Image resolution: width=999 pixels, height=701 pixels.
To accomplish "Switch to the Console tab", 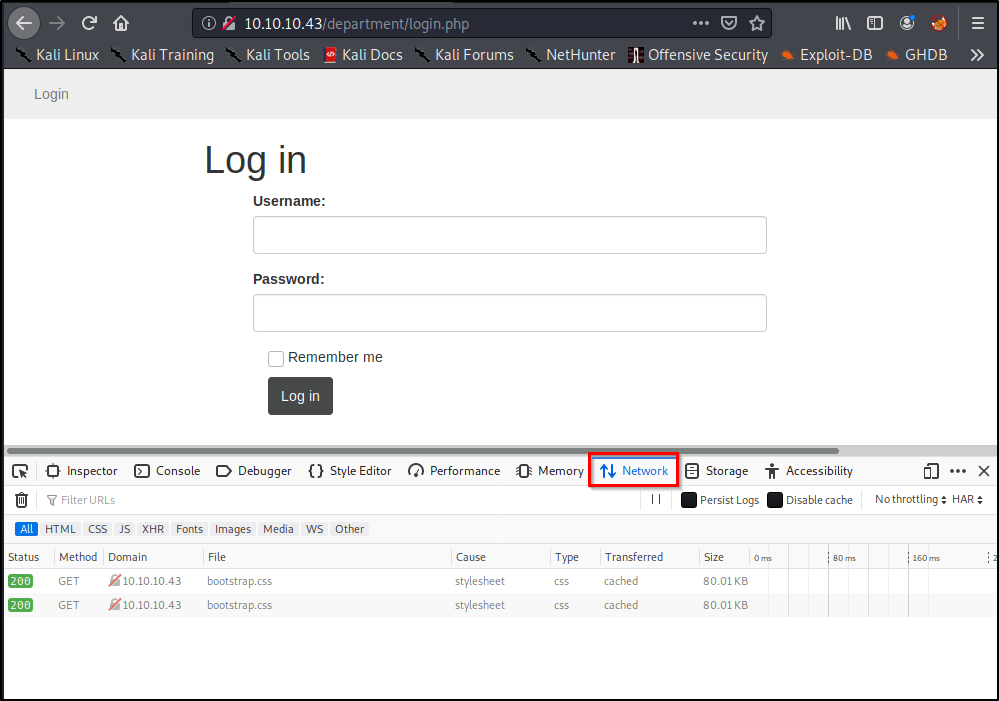I will tap(167, 471).
